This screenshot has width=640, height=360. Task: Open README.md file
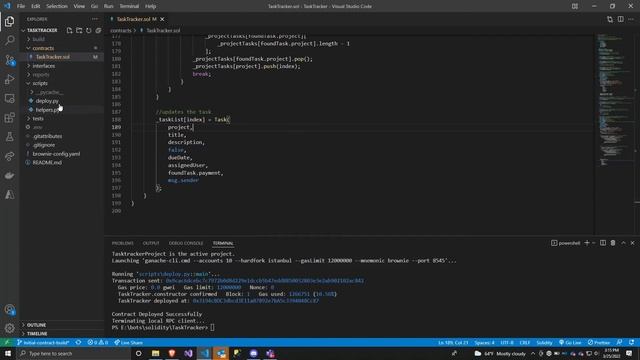(47, 162)
